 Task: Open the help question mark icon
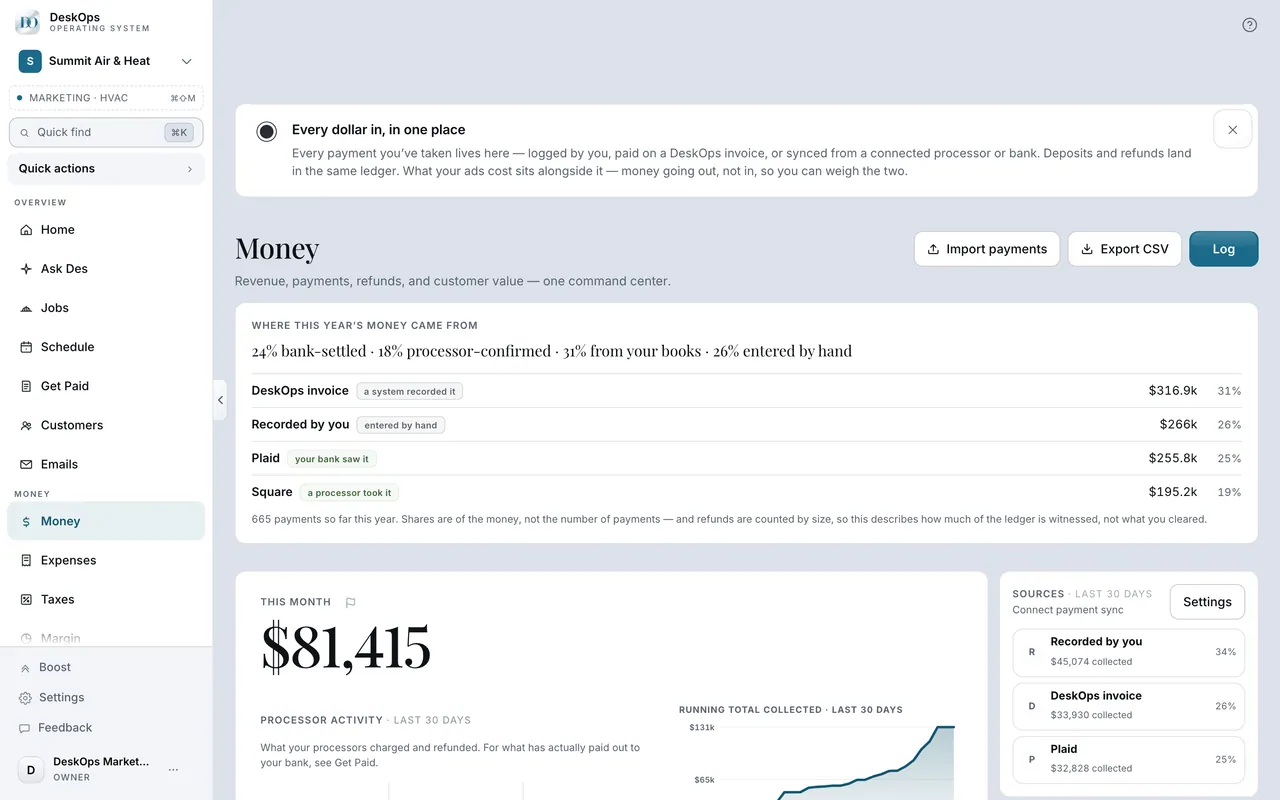1249,25
